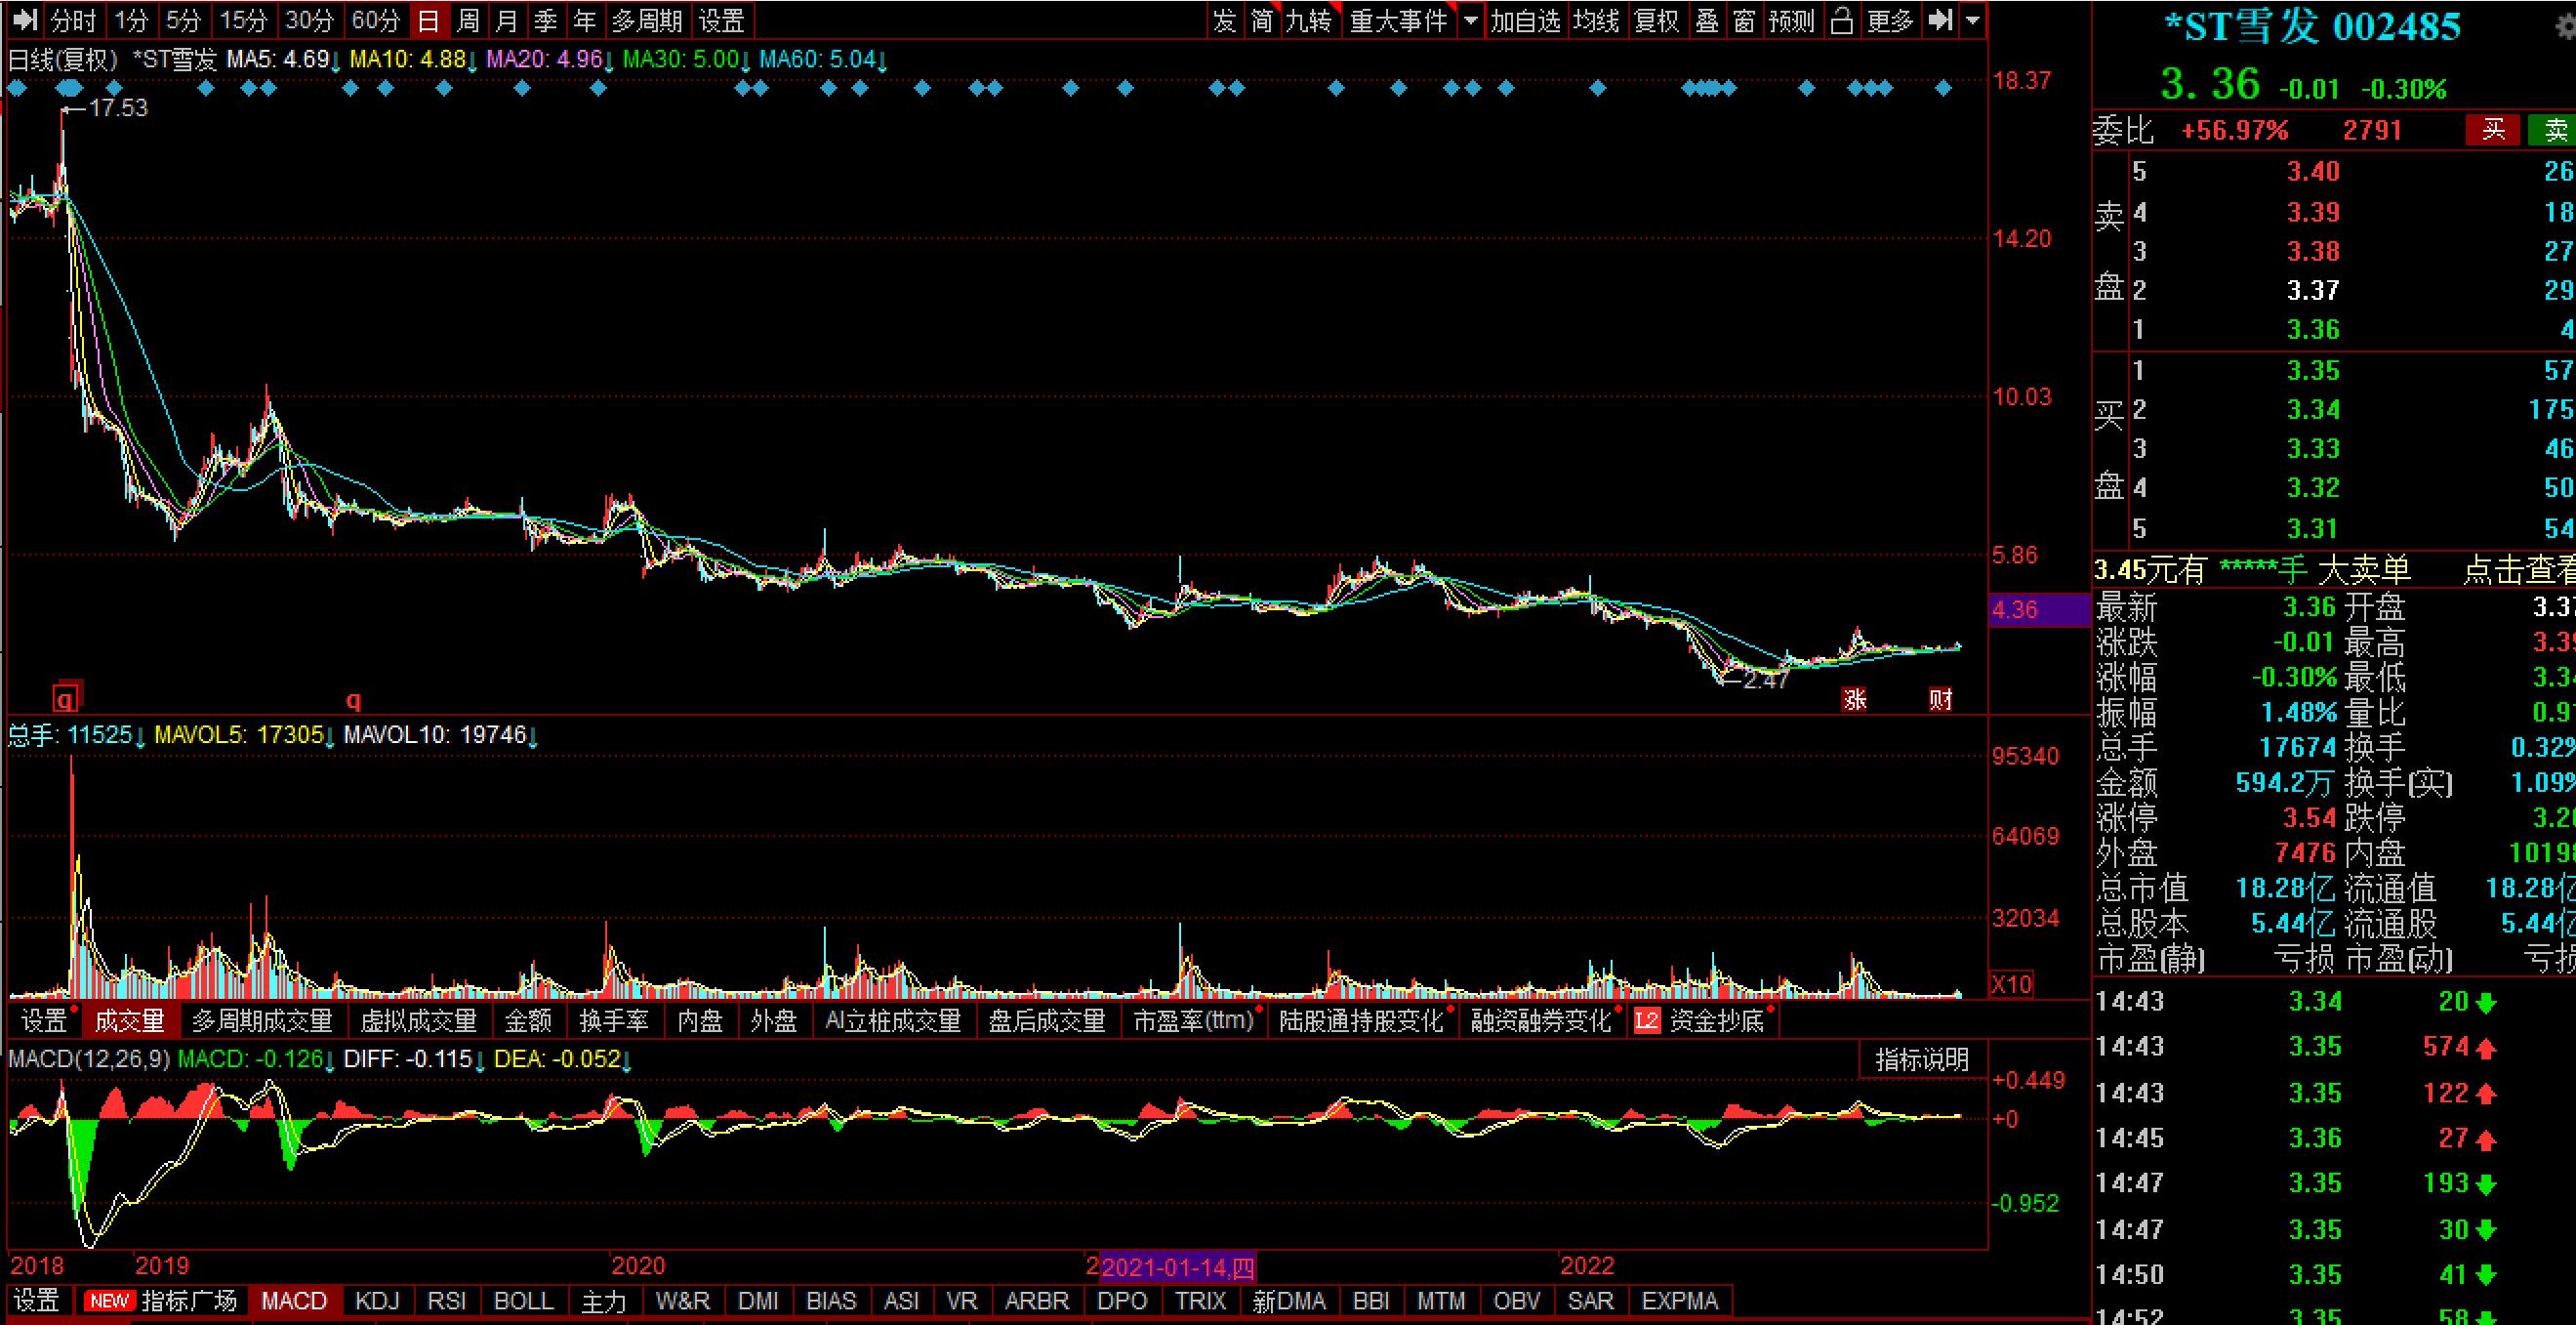The height and width of the screenshot is (1325, 2576).
Task: Click the 九转 indicator button
Action: [1309, 20]
